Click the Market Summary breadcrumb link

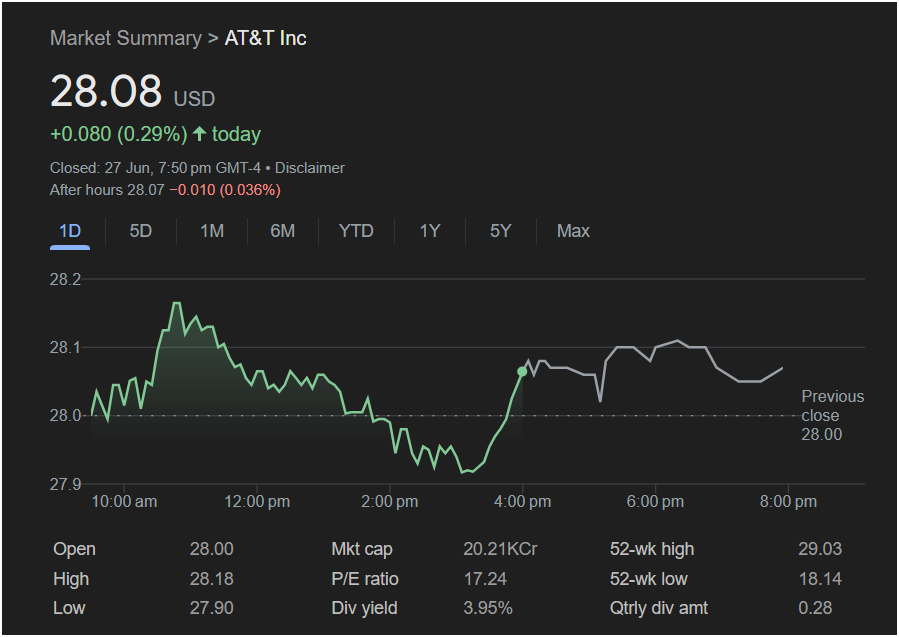pyautogui.click(x=126, y=38)
